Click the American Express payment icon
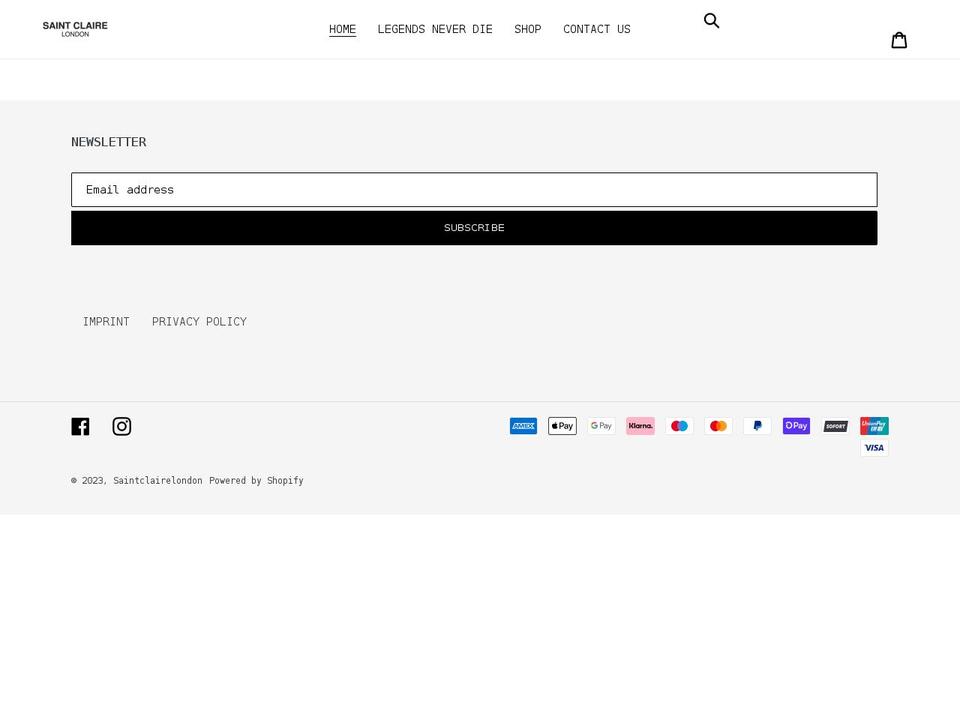 point(523,426)
